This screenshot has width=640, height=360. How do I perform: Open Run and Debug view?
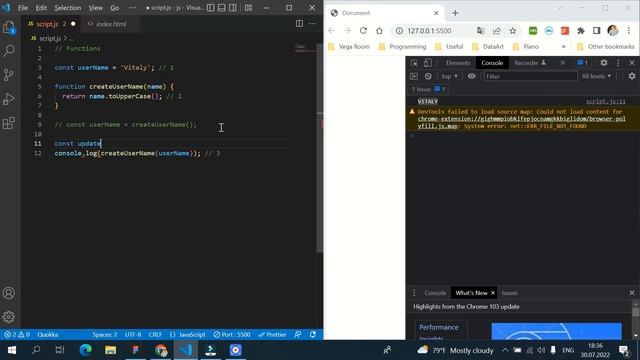pyautogui.click(x=9, y=99)
